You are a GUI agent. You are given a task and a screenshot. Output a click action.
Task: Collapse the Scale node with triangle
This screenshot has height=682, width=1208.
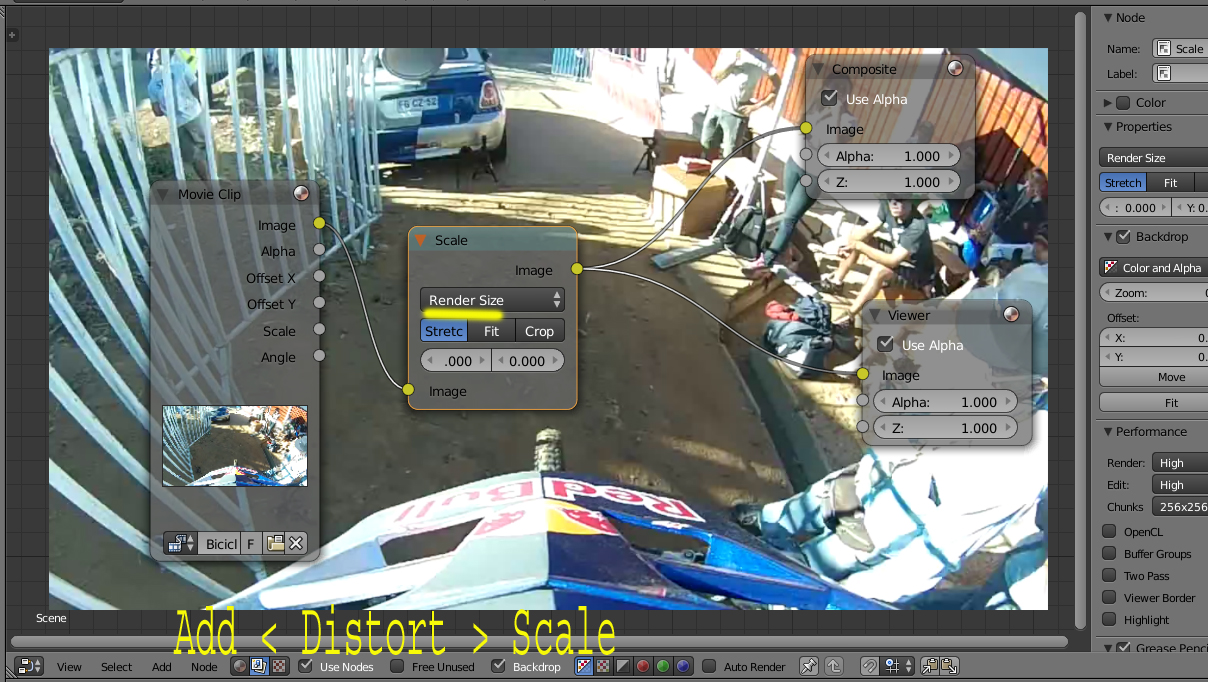tap(421, 241)
